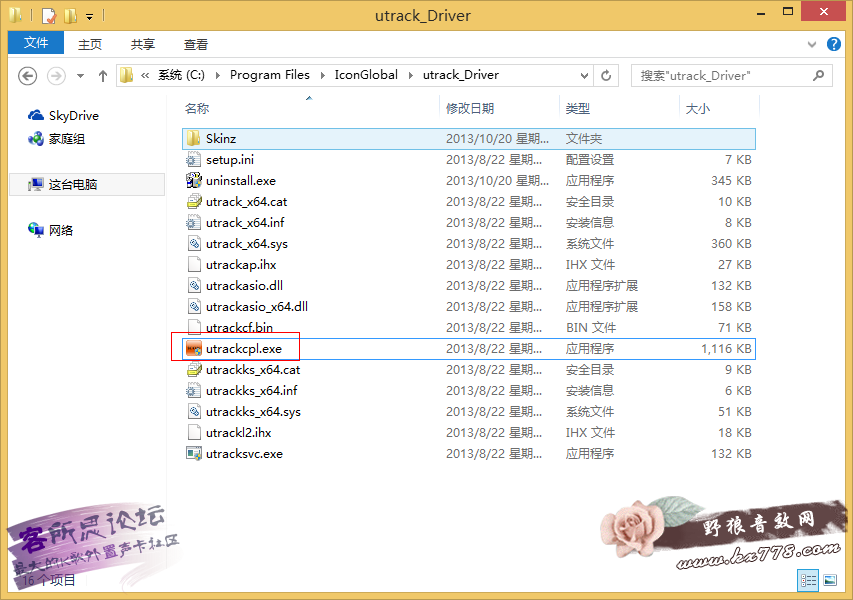
Task: Select IconGlobal in address path
Action: [x=366, y=75]
